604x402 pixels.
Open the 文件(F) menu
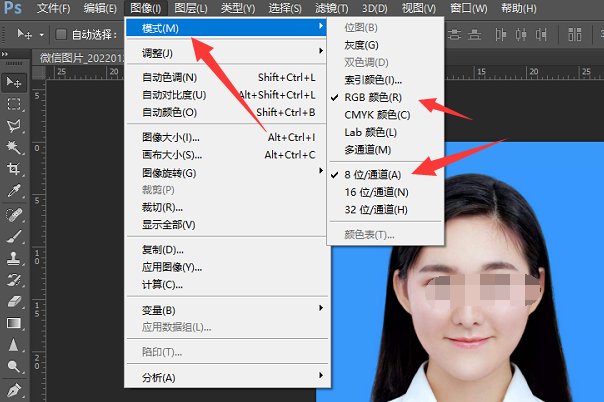click(x=54, y=8)
